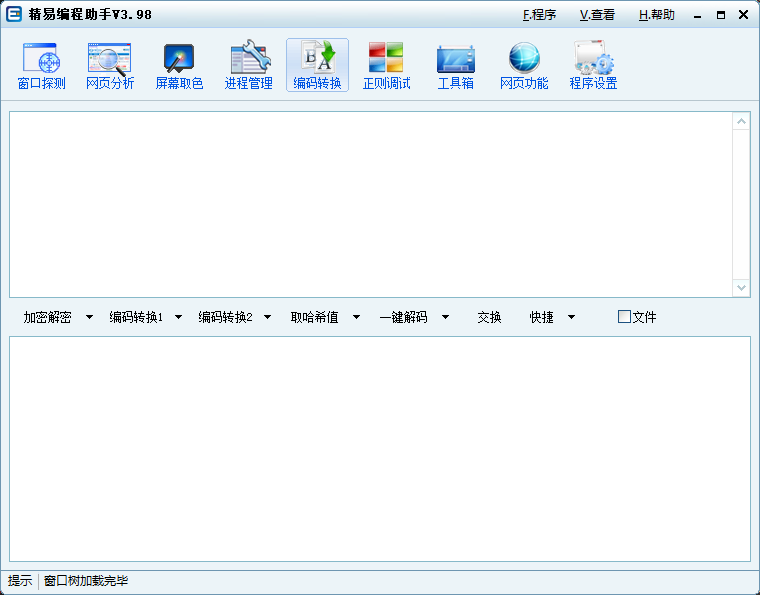Minimize the 精易编程助手 window
The width and height of the screenshot is (760, 595).
pos(697,16)
